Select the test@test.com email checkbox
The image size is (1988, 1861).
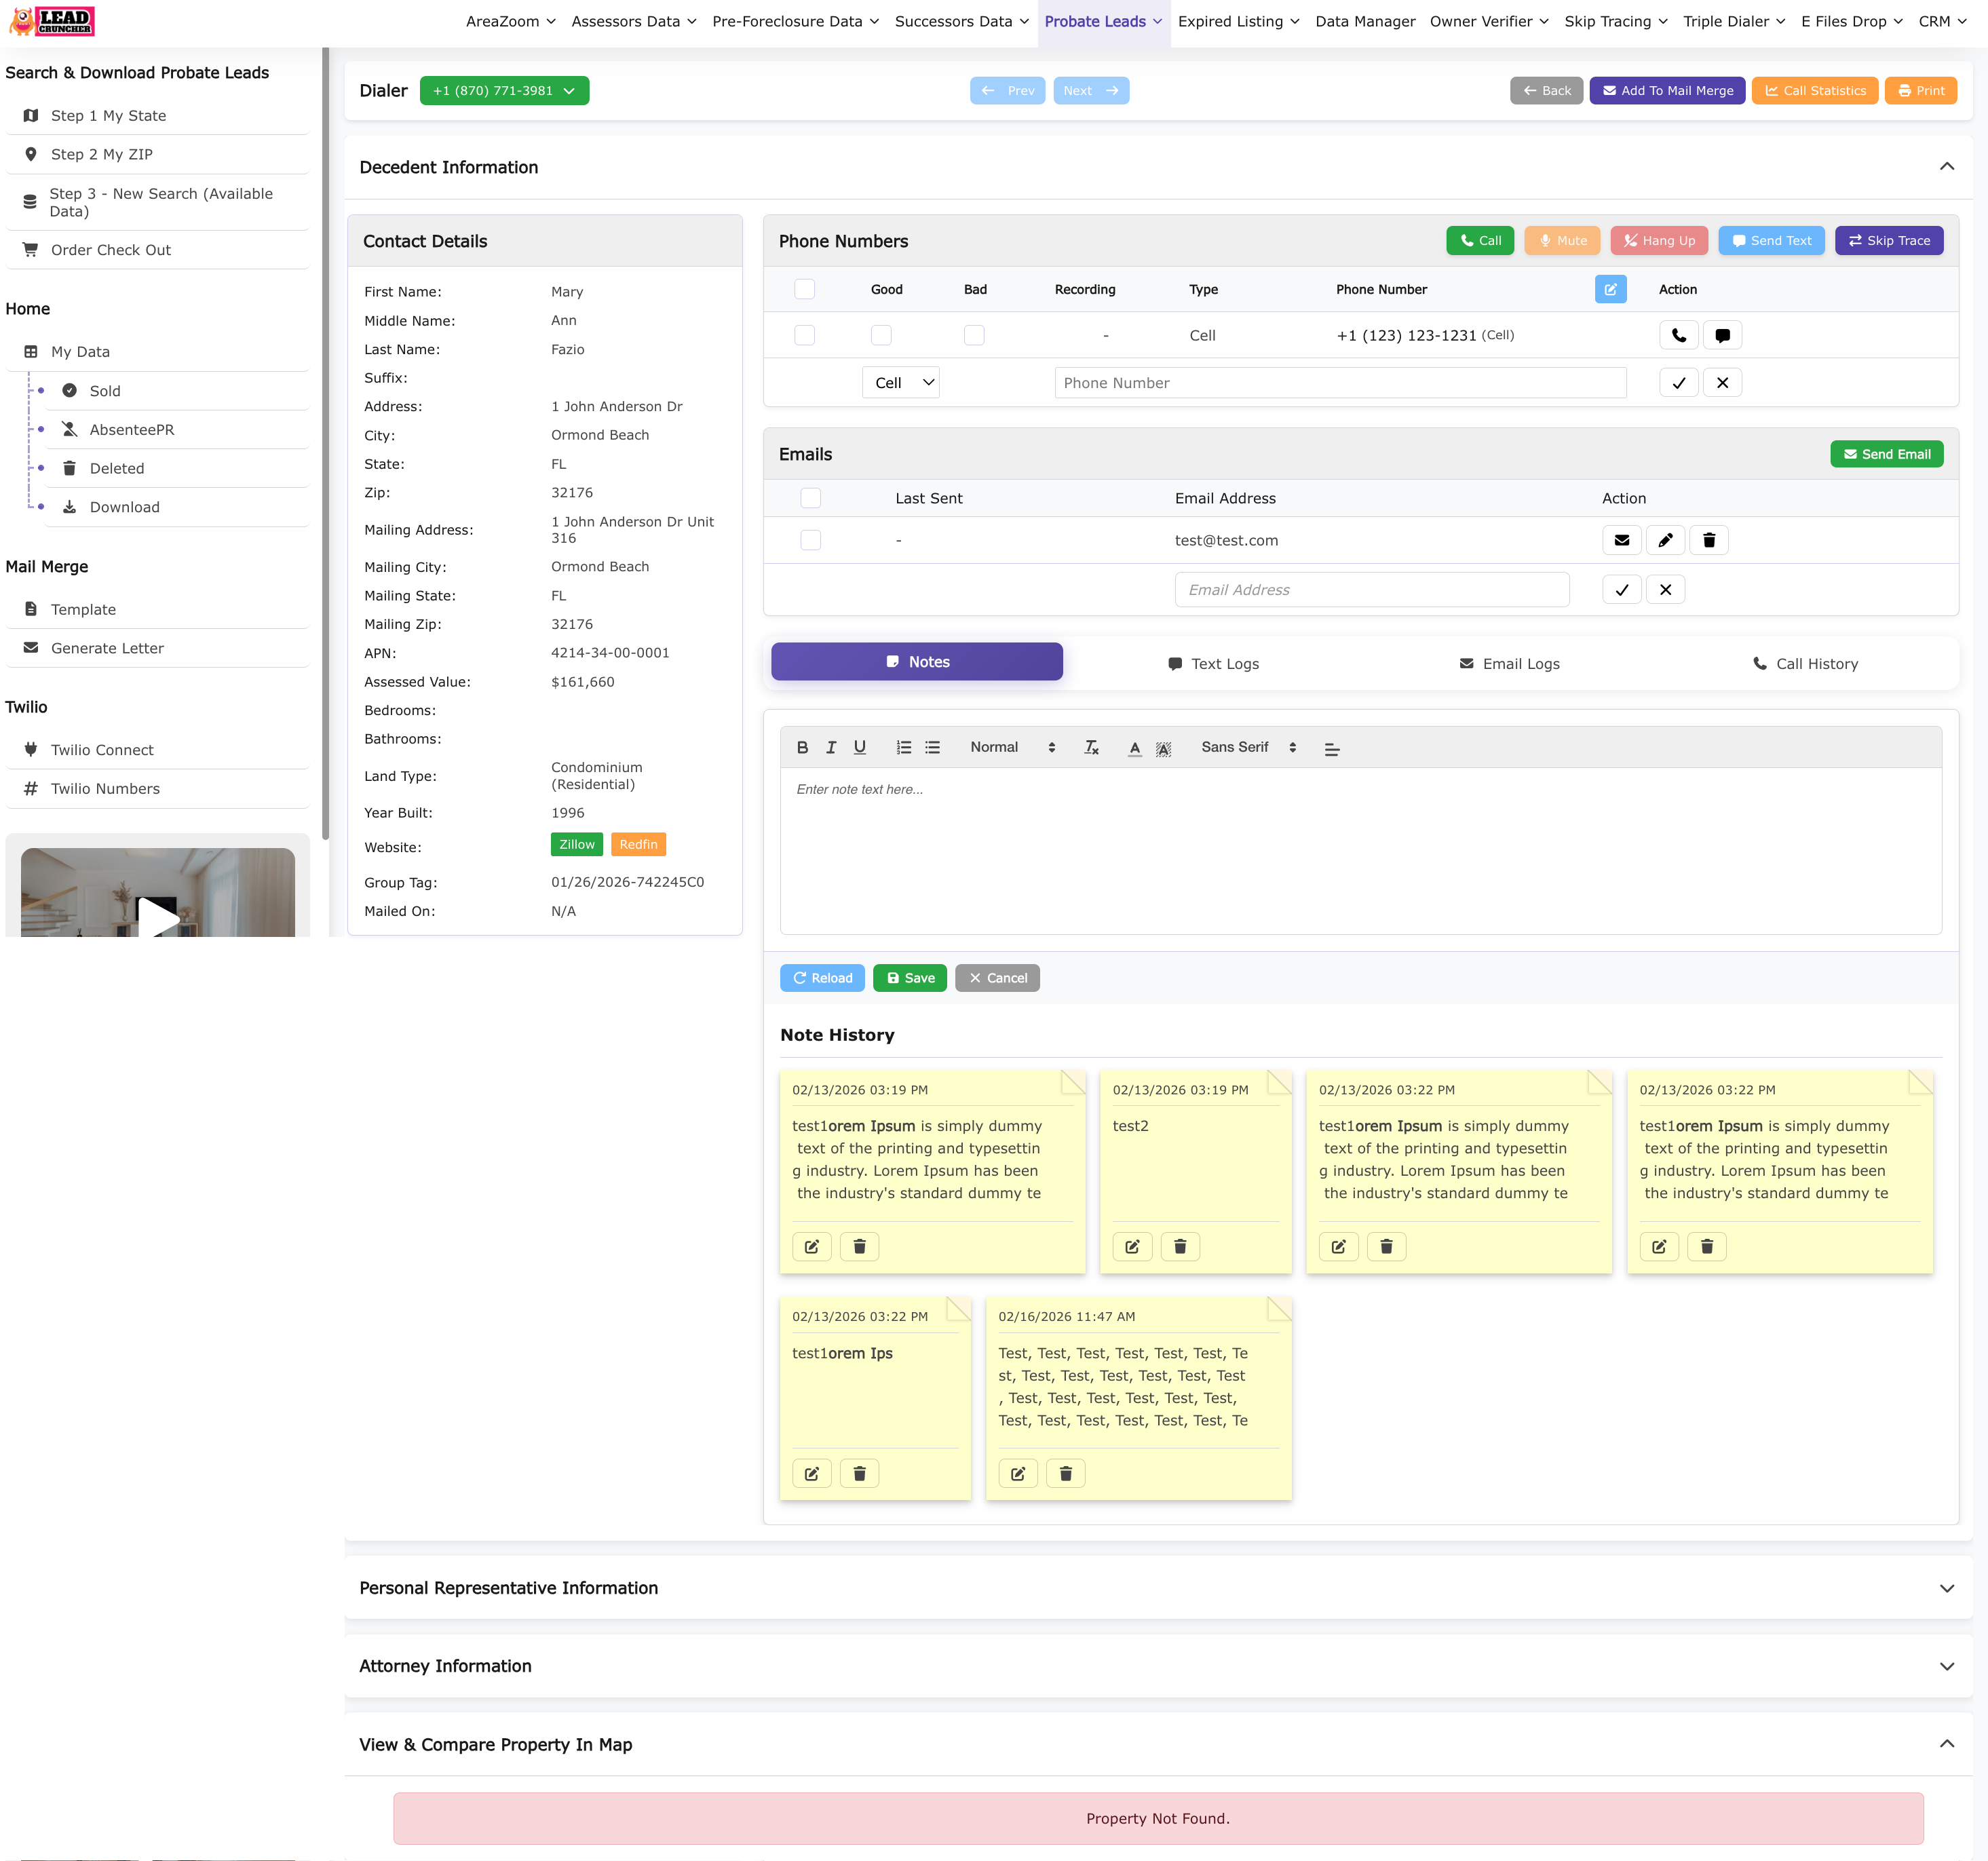click(811, 540)
